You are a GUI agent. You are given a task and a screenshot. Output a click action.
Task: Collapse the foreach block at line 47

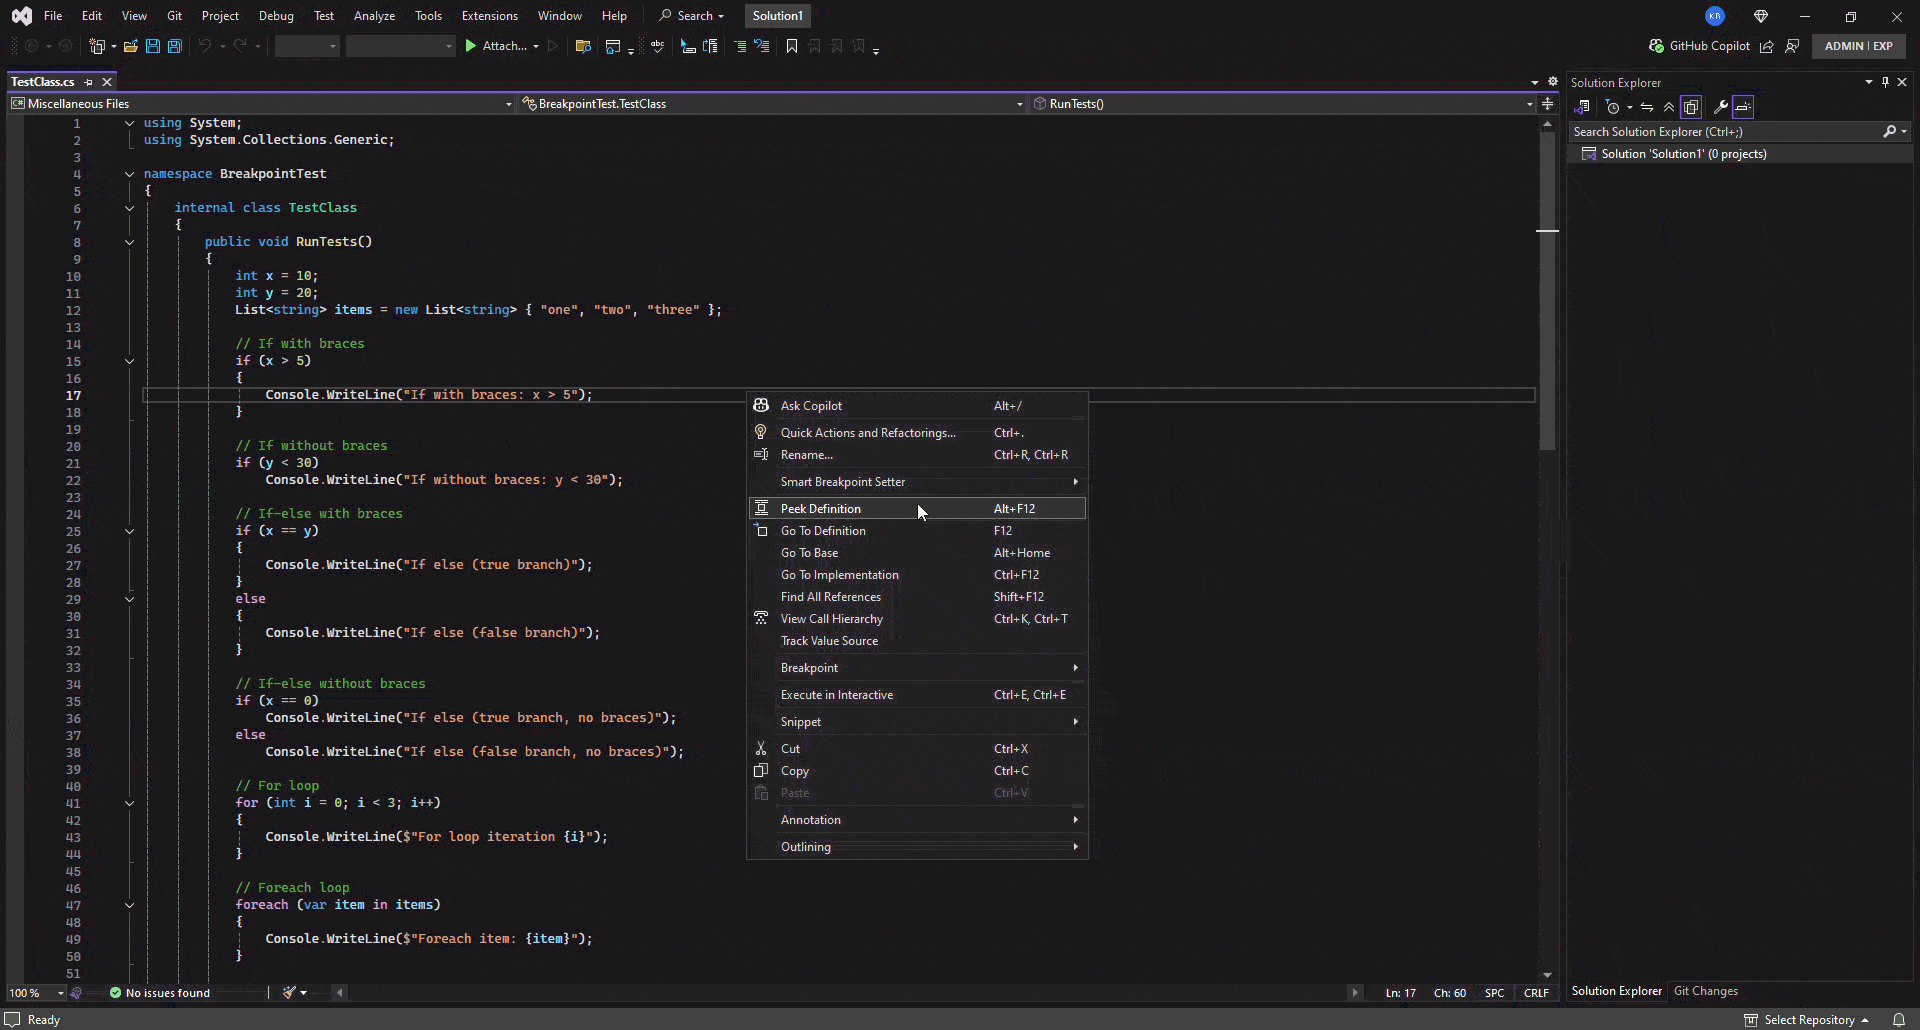[x=129, y=905]
